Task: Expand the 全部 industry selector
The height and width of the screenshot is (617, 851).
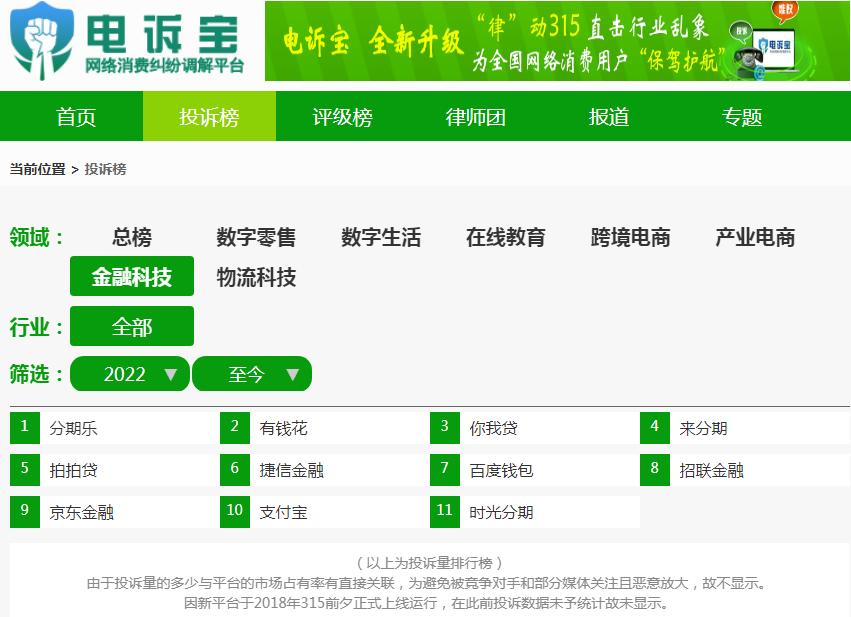Action: pos(131,325)
